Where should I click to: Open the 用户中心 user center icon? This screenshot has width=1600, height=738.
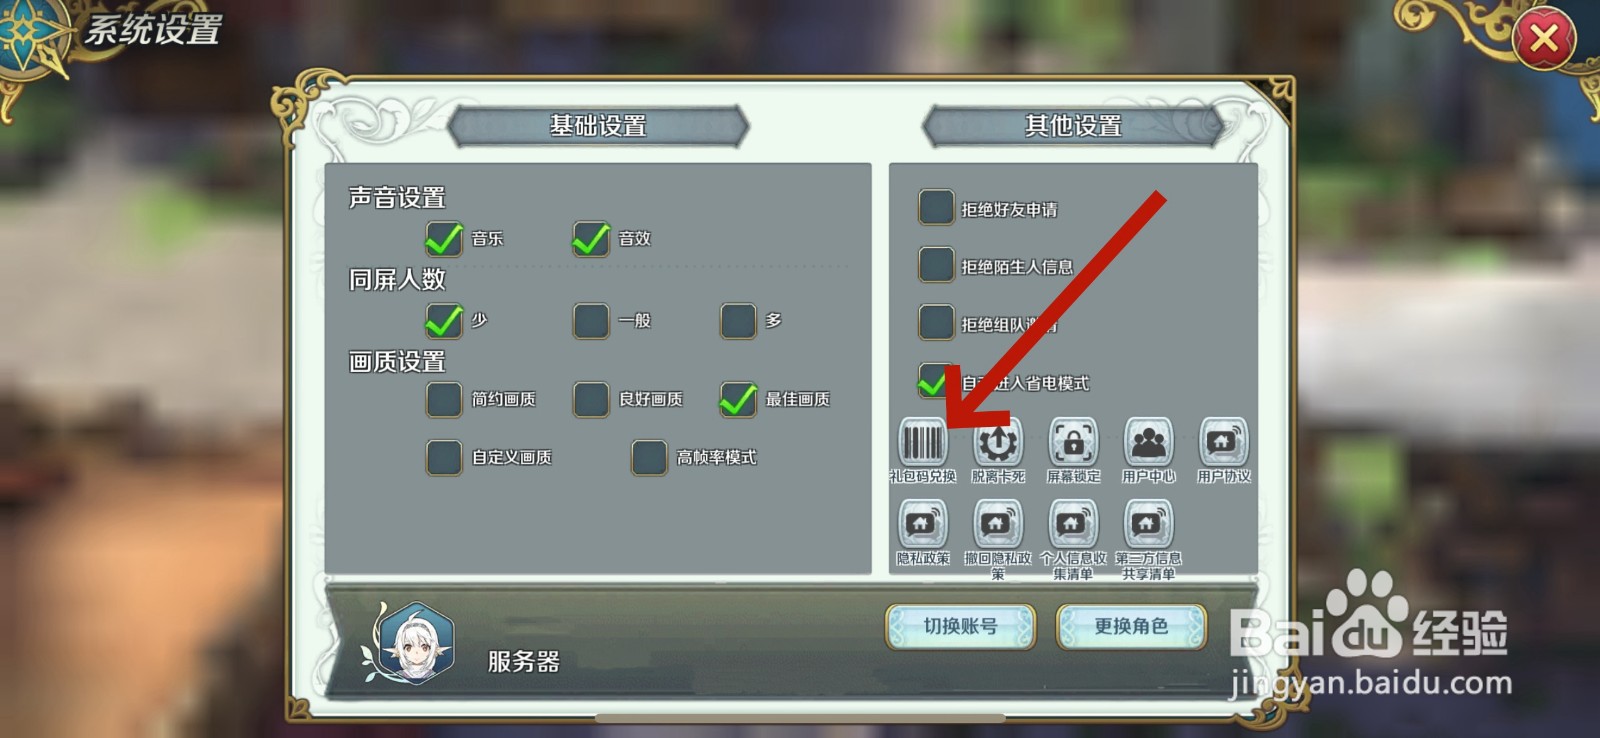(1148, 442)
